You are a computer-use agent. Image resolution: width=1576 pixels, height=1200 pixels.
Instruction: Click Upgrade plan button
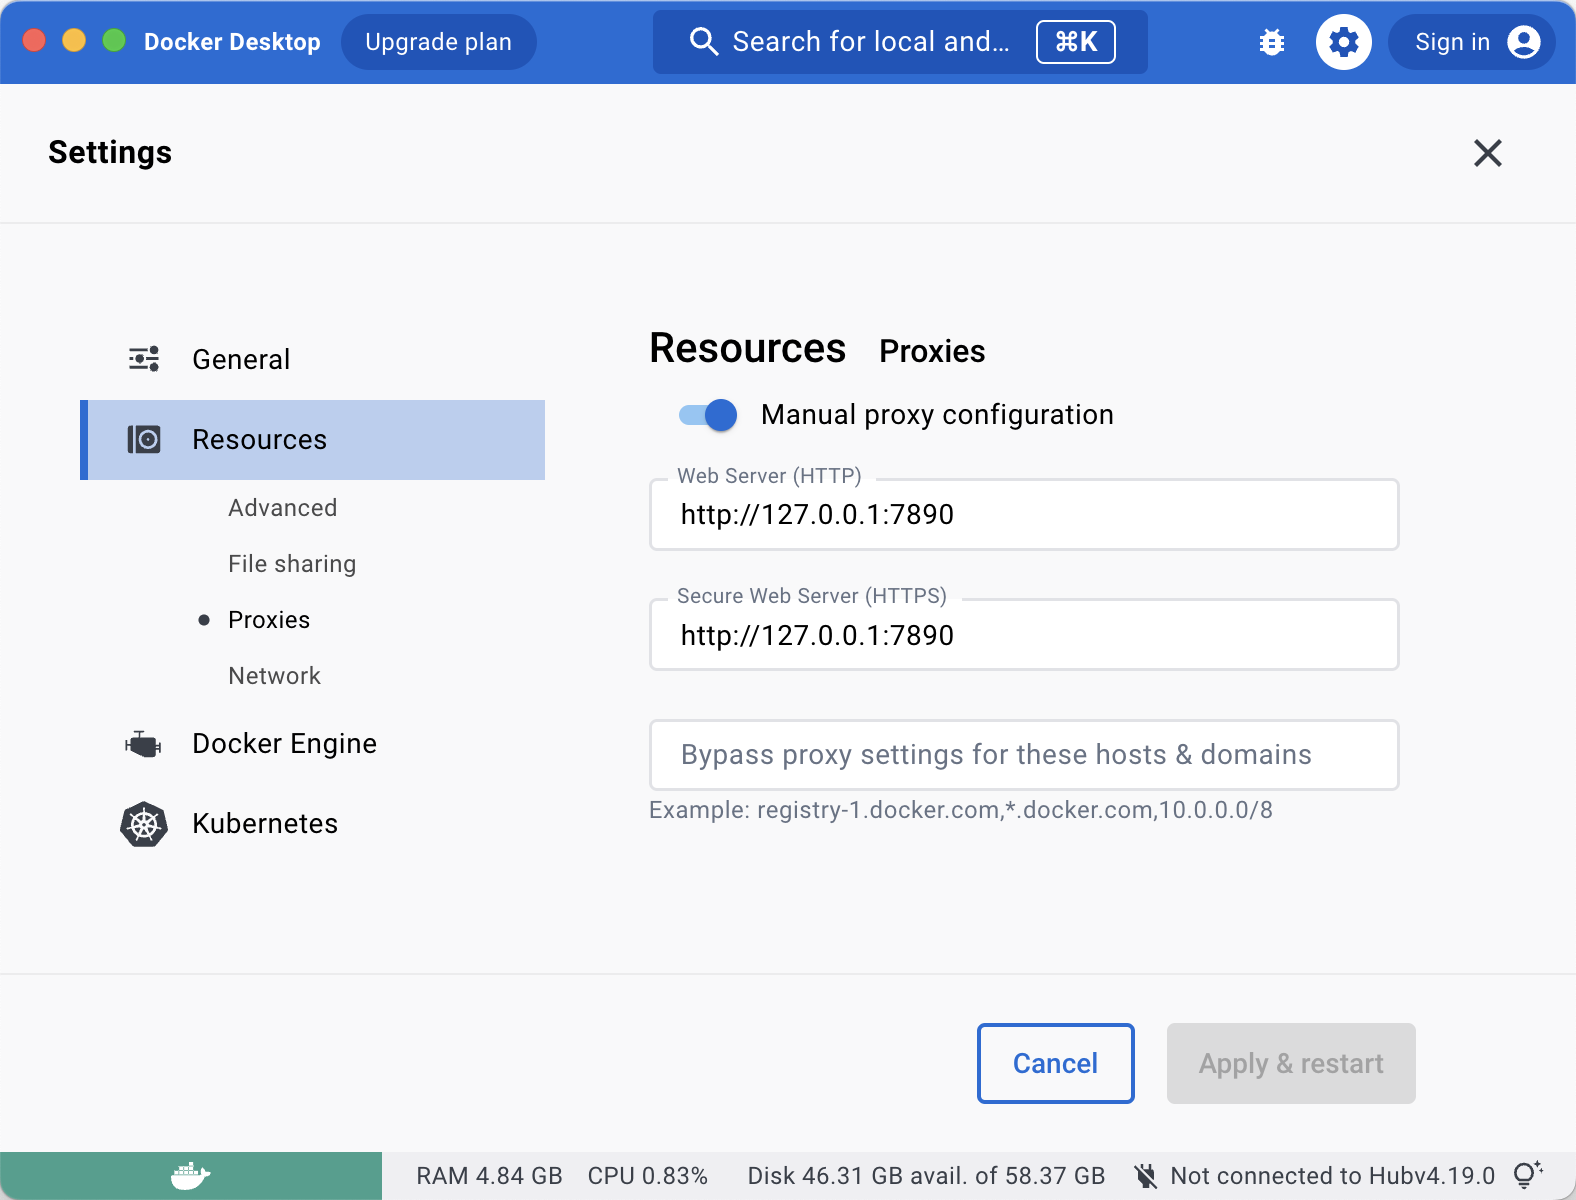click(x=438, y=42)
